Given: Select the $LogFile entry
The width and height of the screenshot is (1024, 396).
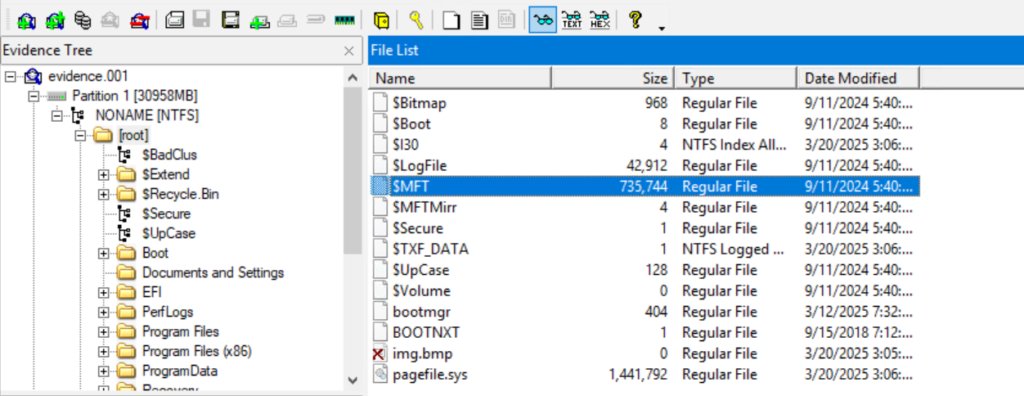Looking at the screenshot, I should pyautogui.click(x=645, y=166).
